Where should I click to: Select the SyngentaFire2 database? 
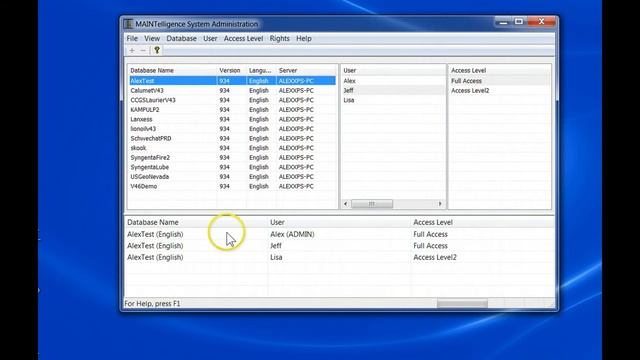[233, 158]
